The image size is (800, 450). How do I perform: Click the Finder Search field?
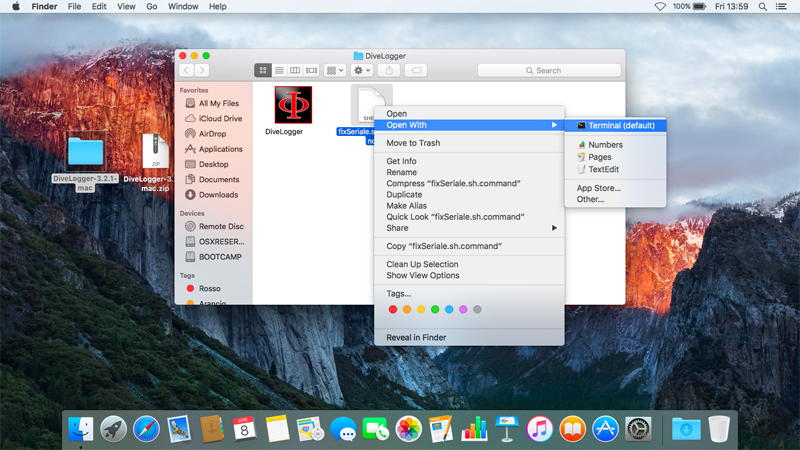click(549, 70)
